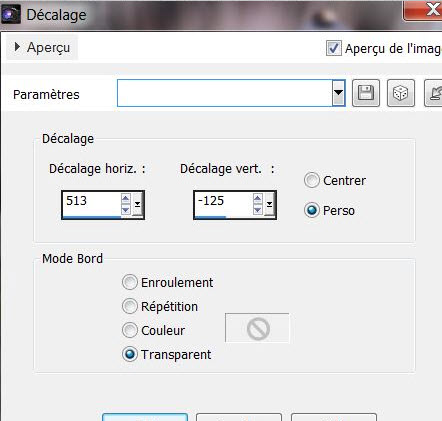Toggle the Aperçu de l'image checkbox
Image resolution: width=442 pixels, height=421 pixels.
pos(334,48)
